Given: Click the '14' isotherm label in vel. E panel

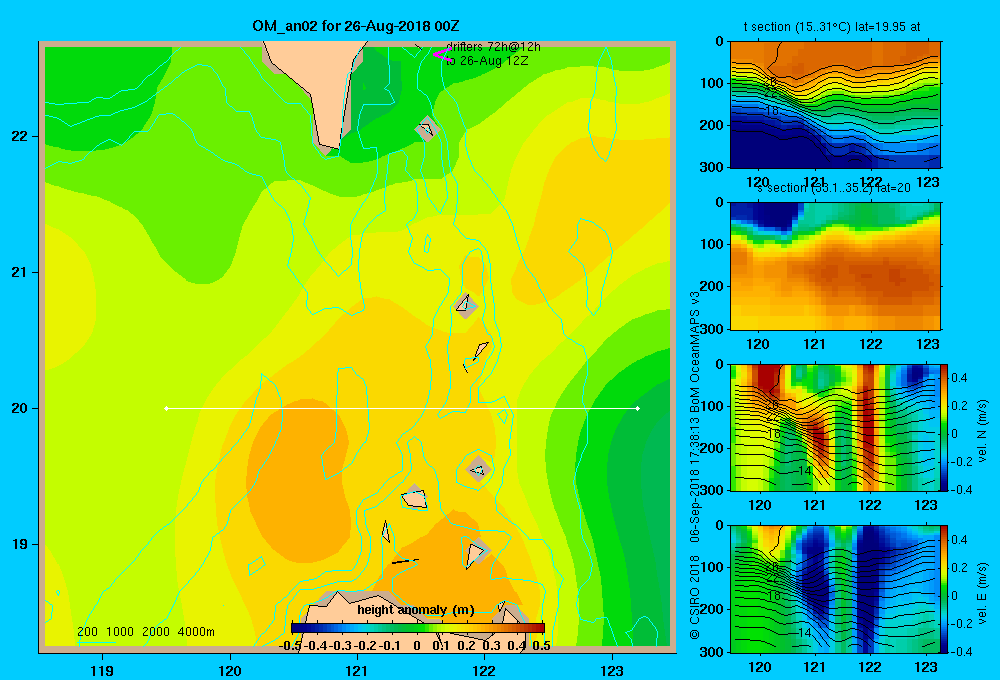Looking at the screenshot, I should click(x=804, y=633).
